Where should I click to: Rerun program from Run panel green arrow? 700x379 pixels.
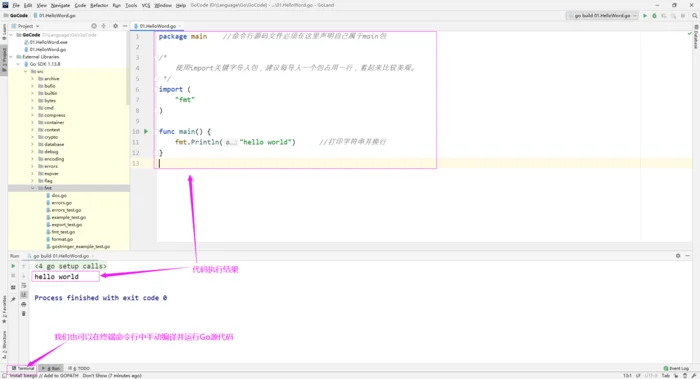point(13,266)
